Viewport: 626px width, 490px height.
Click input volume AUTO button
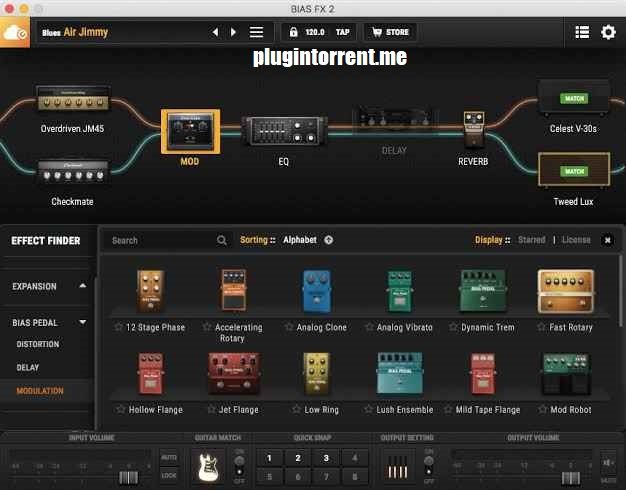168,457
